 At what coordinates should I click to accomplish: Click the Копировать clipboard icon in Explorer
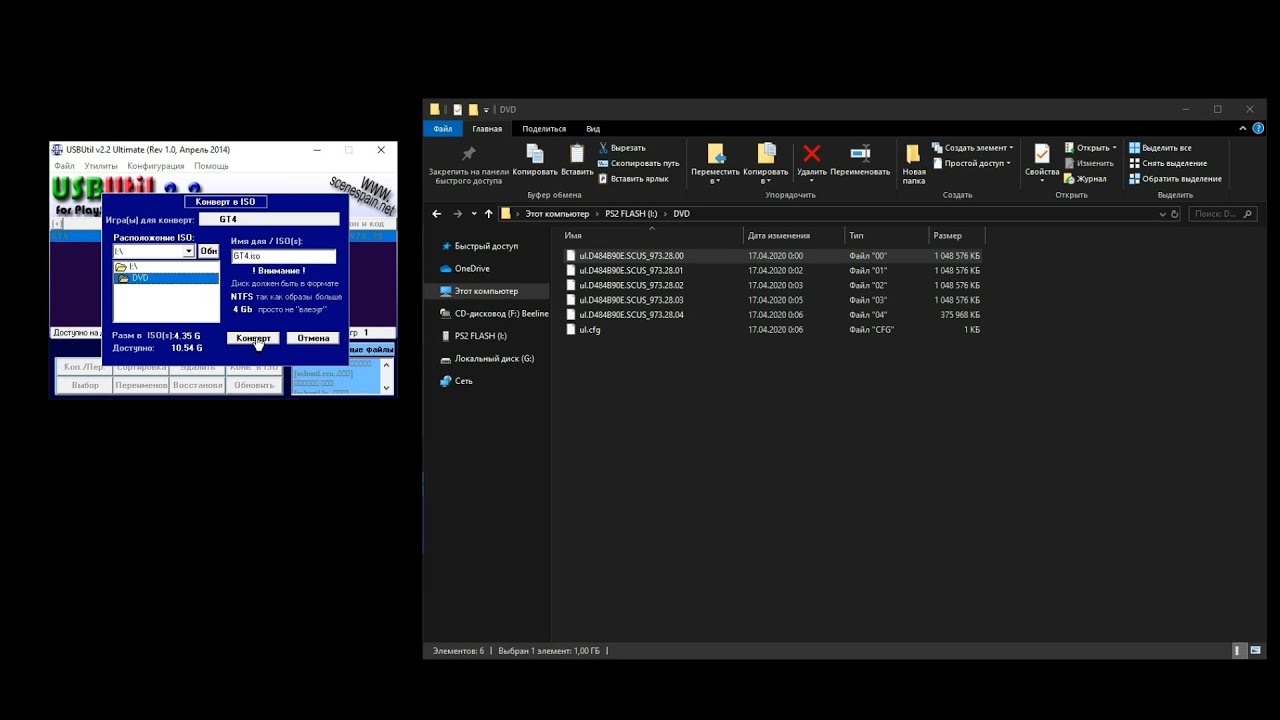[535, 154]
